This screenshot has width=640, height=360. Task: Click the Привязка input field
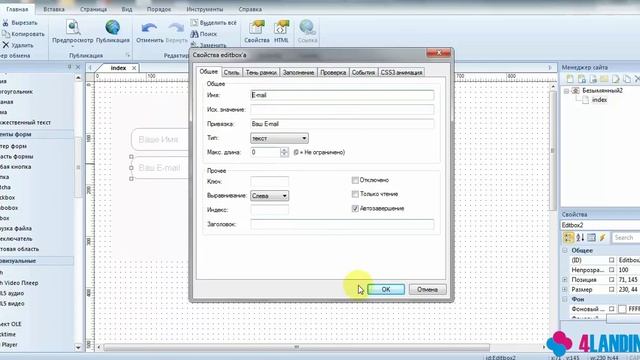pyautogui.click(x=342, y=124)
